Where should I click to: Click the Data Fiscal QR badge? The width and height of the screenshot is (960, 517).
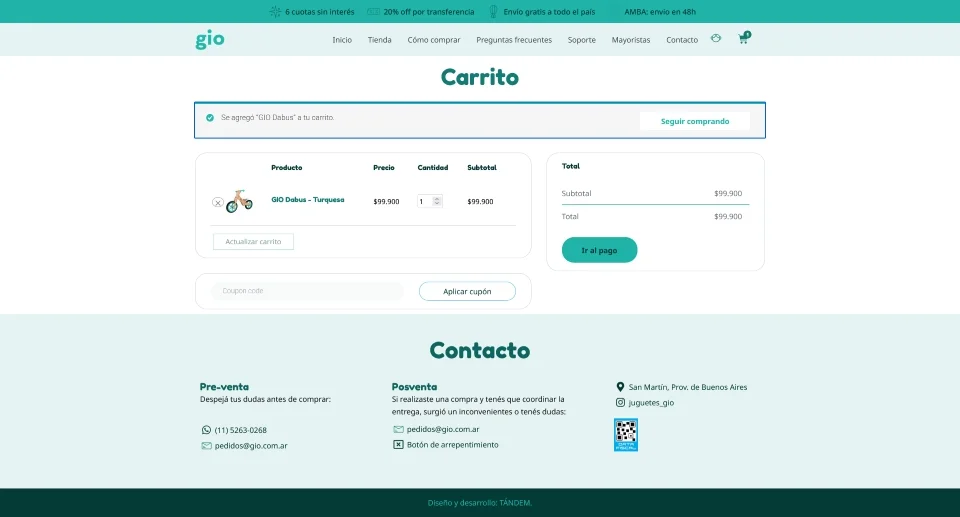coord(626,434)
